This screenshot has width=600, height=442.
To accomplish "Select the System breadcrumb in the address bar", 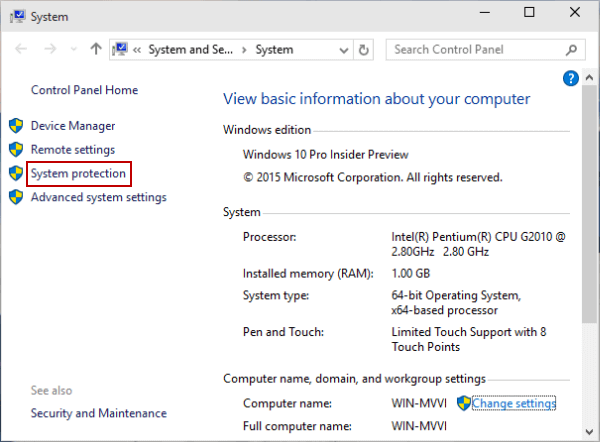I will point(274,49).
